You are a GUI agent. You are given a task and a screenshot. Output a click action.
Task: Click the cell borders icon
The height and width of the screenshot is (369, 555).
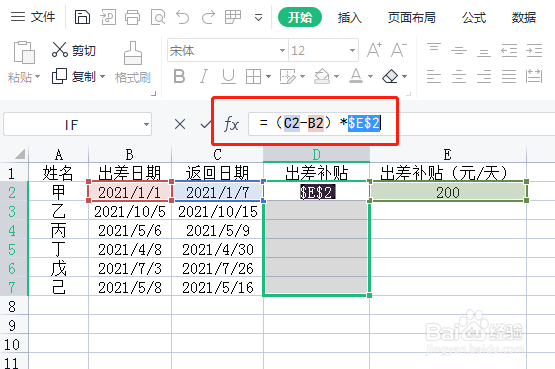[253, 76]
